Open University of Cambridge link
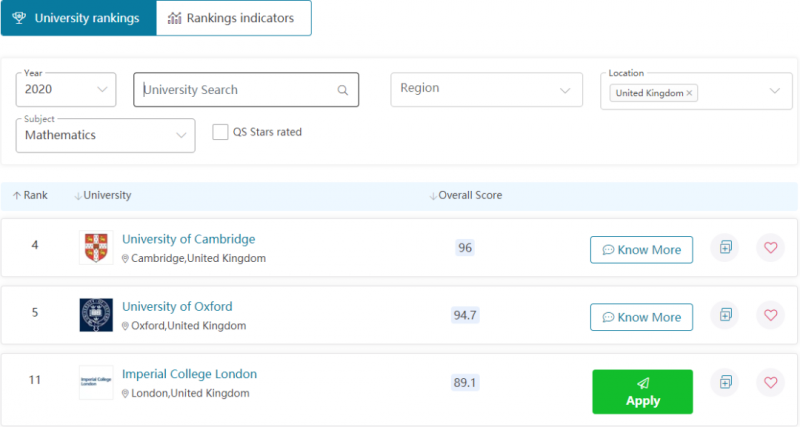 [x=188, y=239]
